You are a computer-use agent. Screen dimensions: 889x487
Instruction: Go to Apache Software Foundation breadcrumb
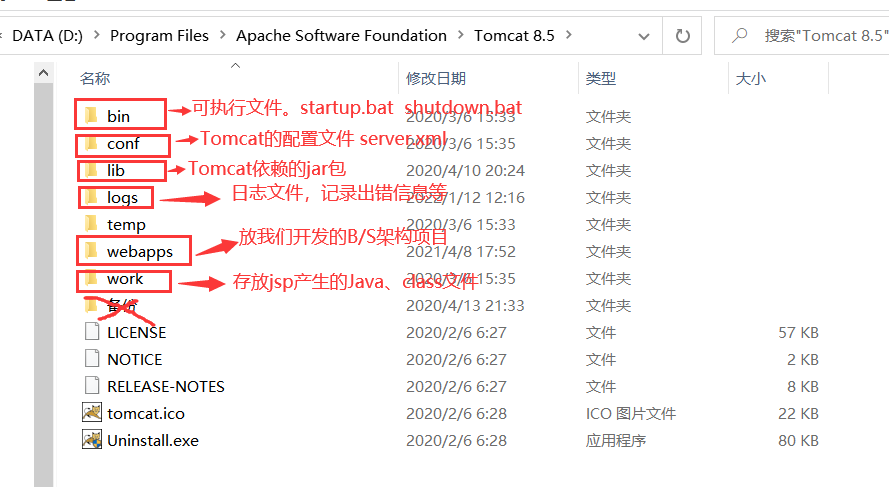point(341,36)
